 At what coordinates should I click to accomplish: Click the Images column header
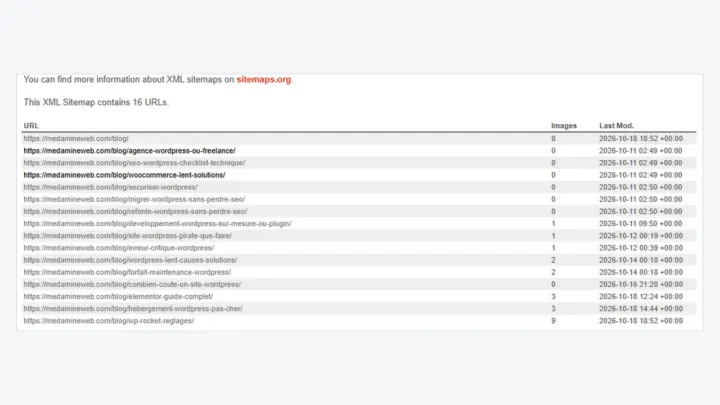[564, 126]
